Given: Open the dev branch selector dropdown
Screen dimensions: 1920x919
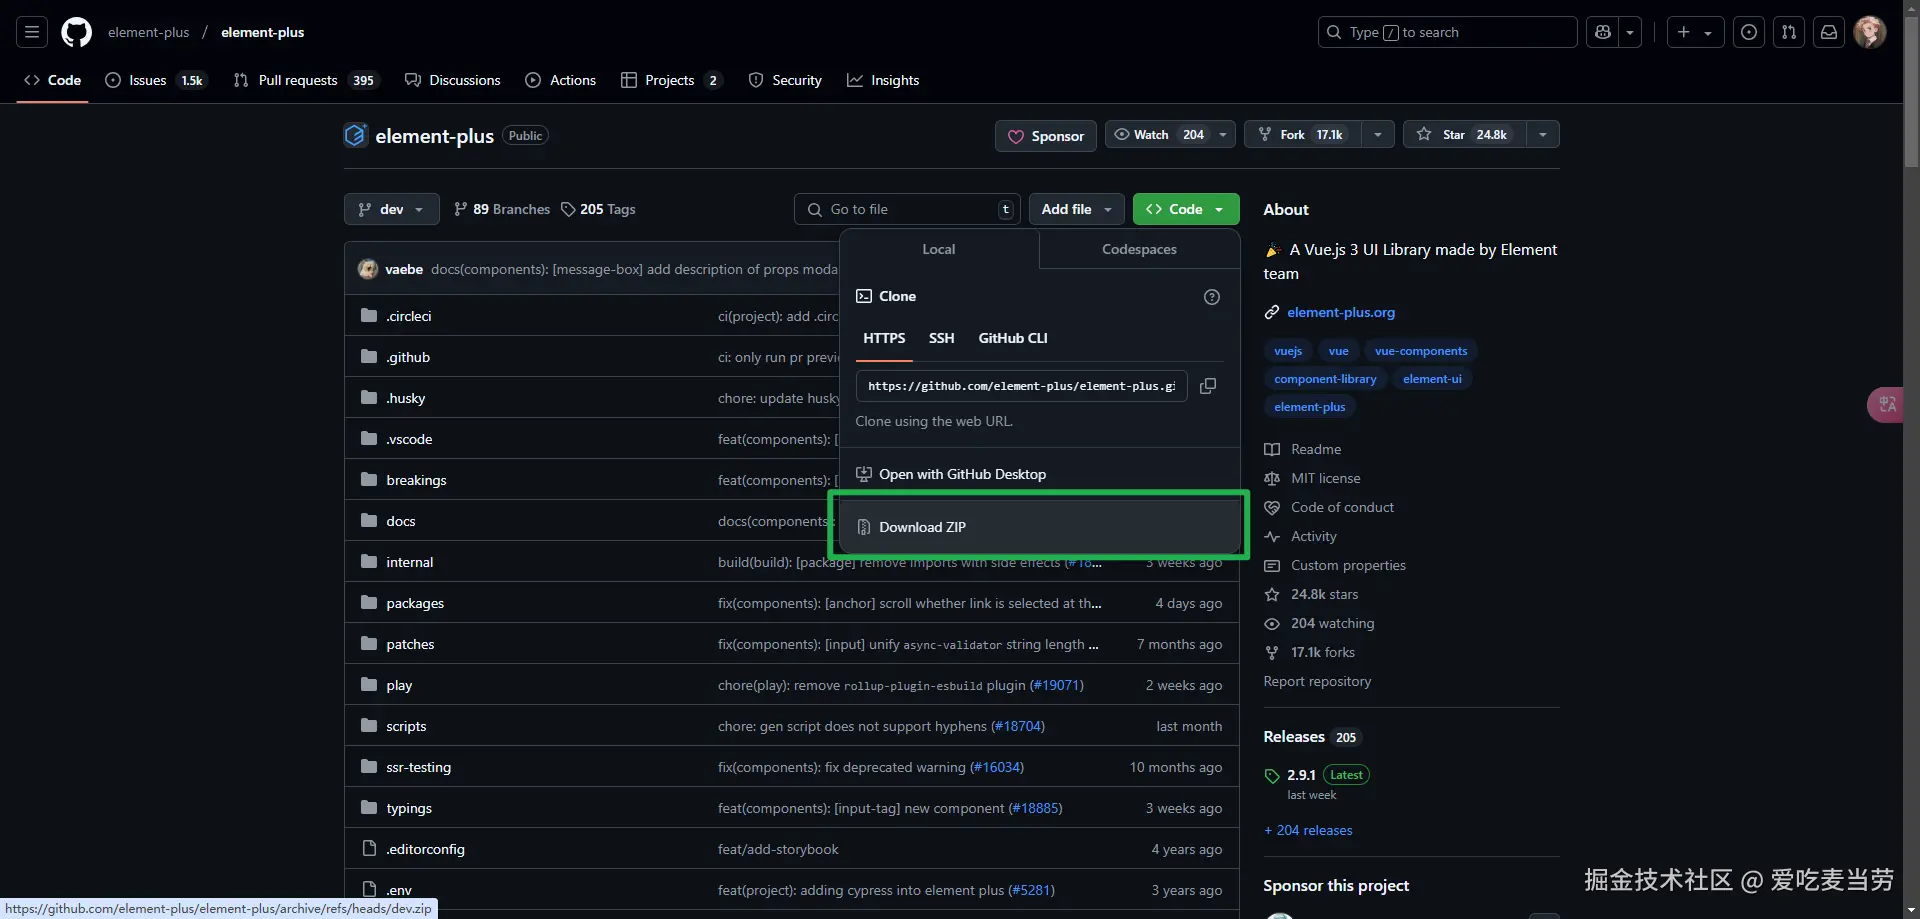Looking at the screenshot, I should 391,209.
